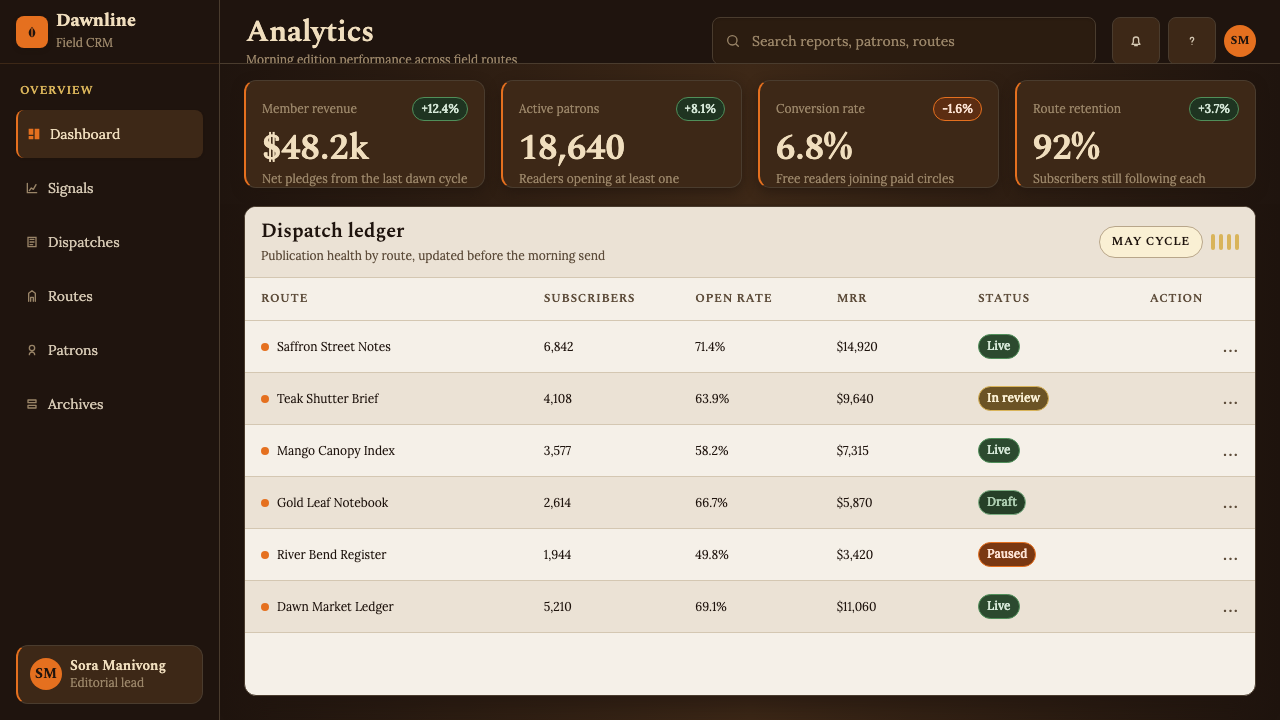The height and width of the screenshot is (720, 1280).
Task: Open the notifications bell
Action: (x=1136, y=41)
